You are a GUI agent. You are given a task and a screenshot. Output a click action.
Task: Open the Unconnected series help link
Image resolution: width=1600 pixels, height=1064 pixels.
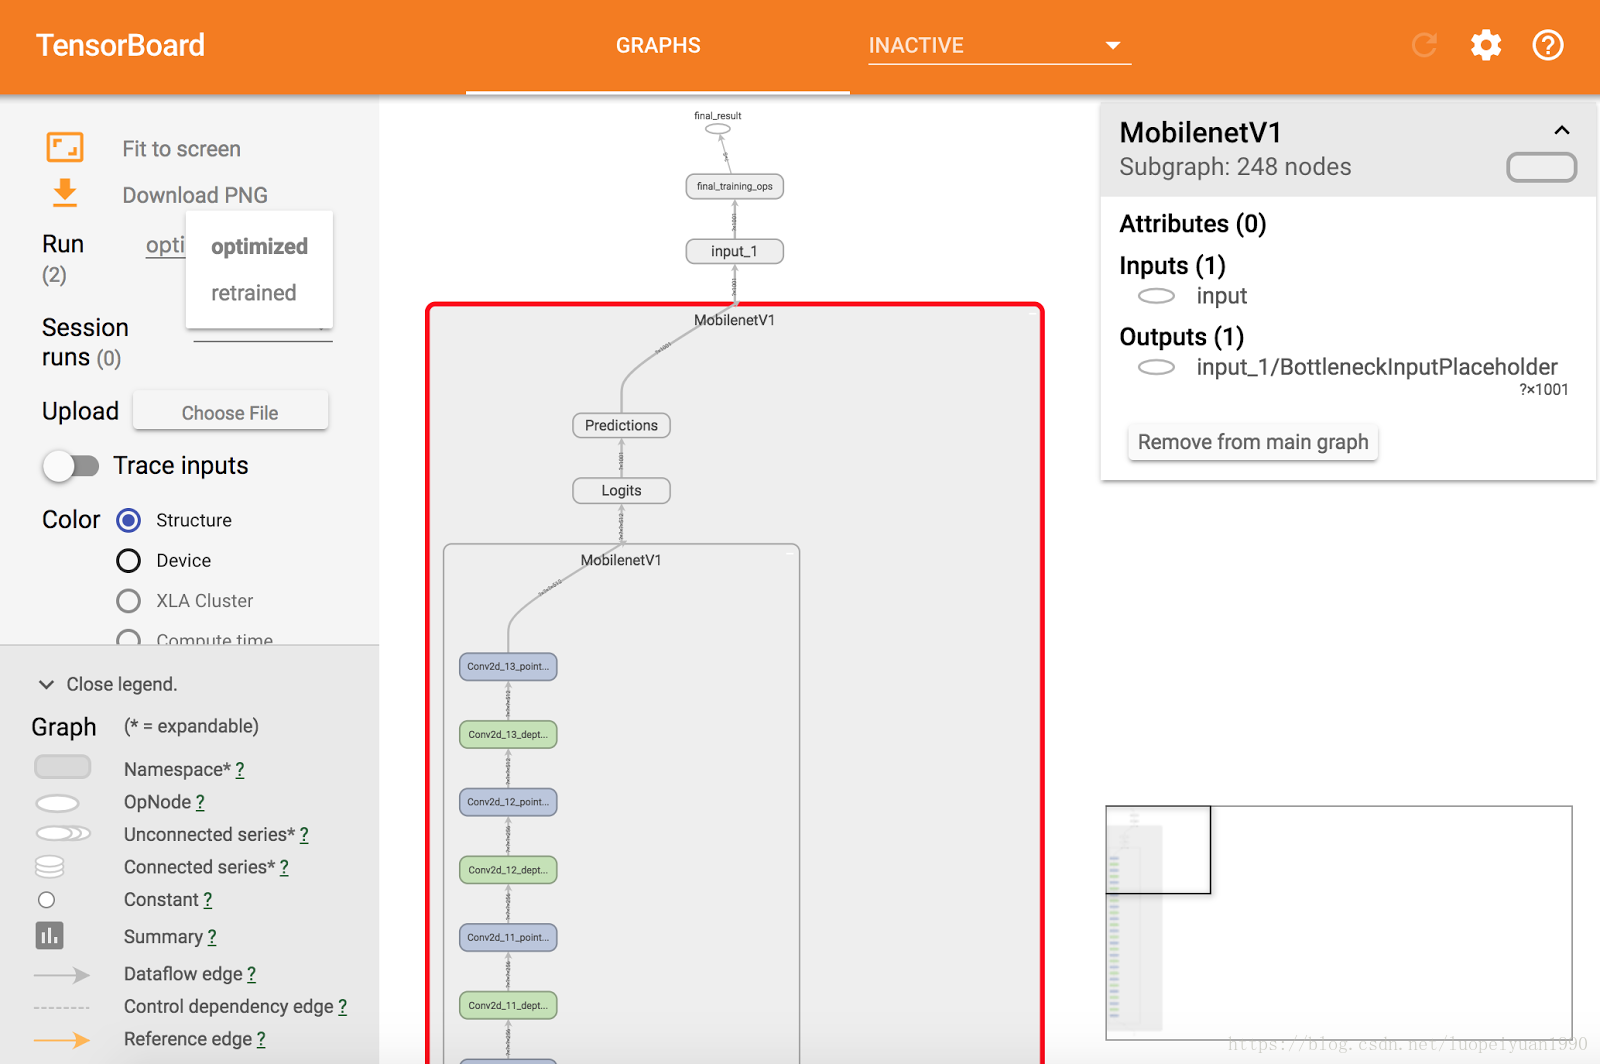click(x=304, y=835)
